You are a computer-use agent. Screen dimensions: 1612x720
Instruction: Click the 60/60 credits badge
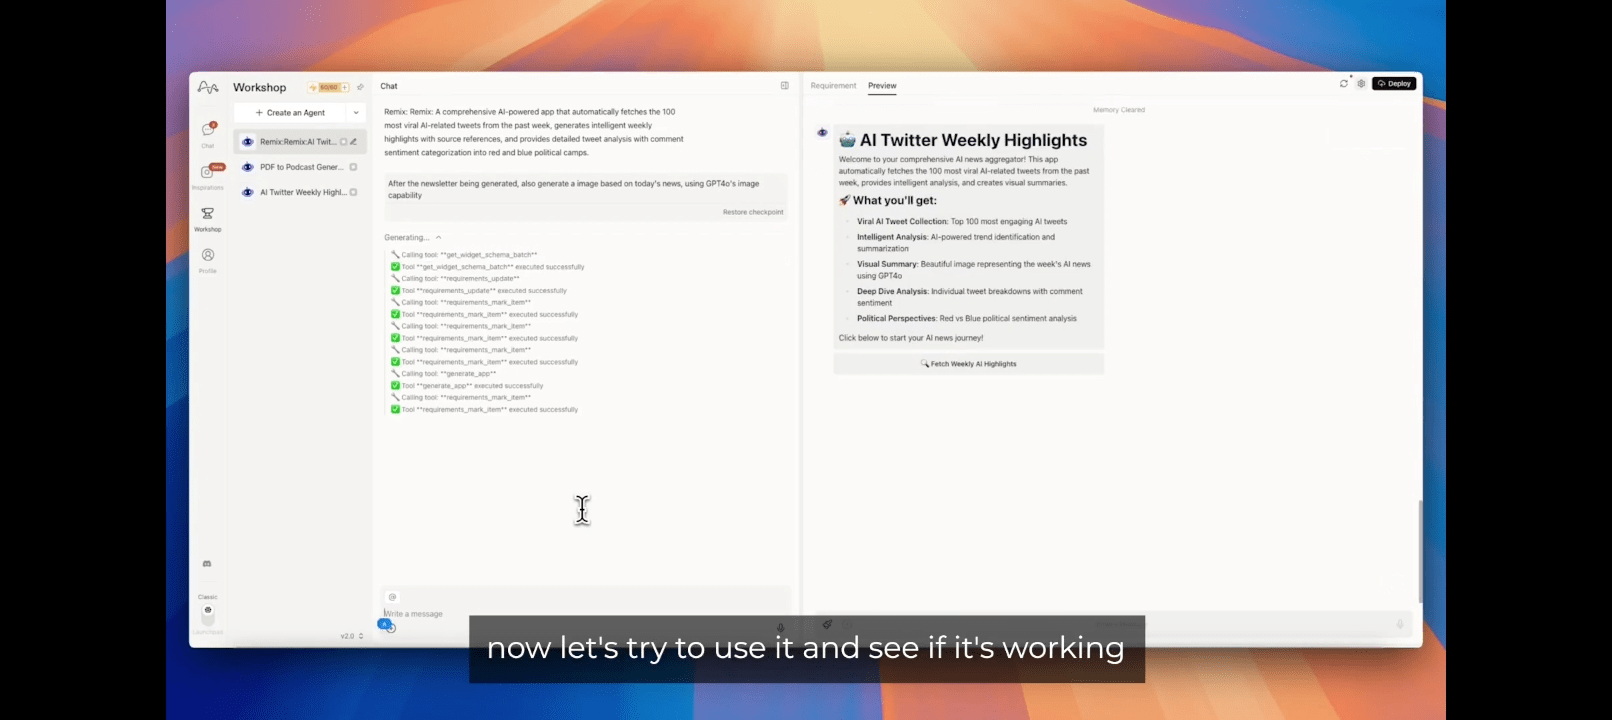pos(329,87)
